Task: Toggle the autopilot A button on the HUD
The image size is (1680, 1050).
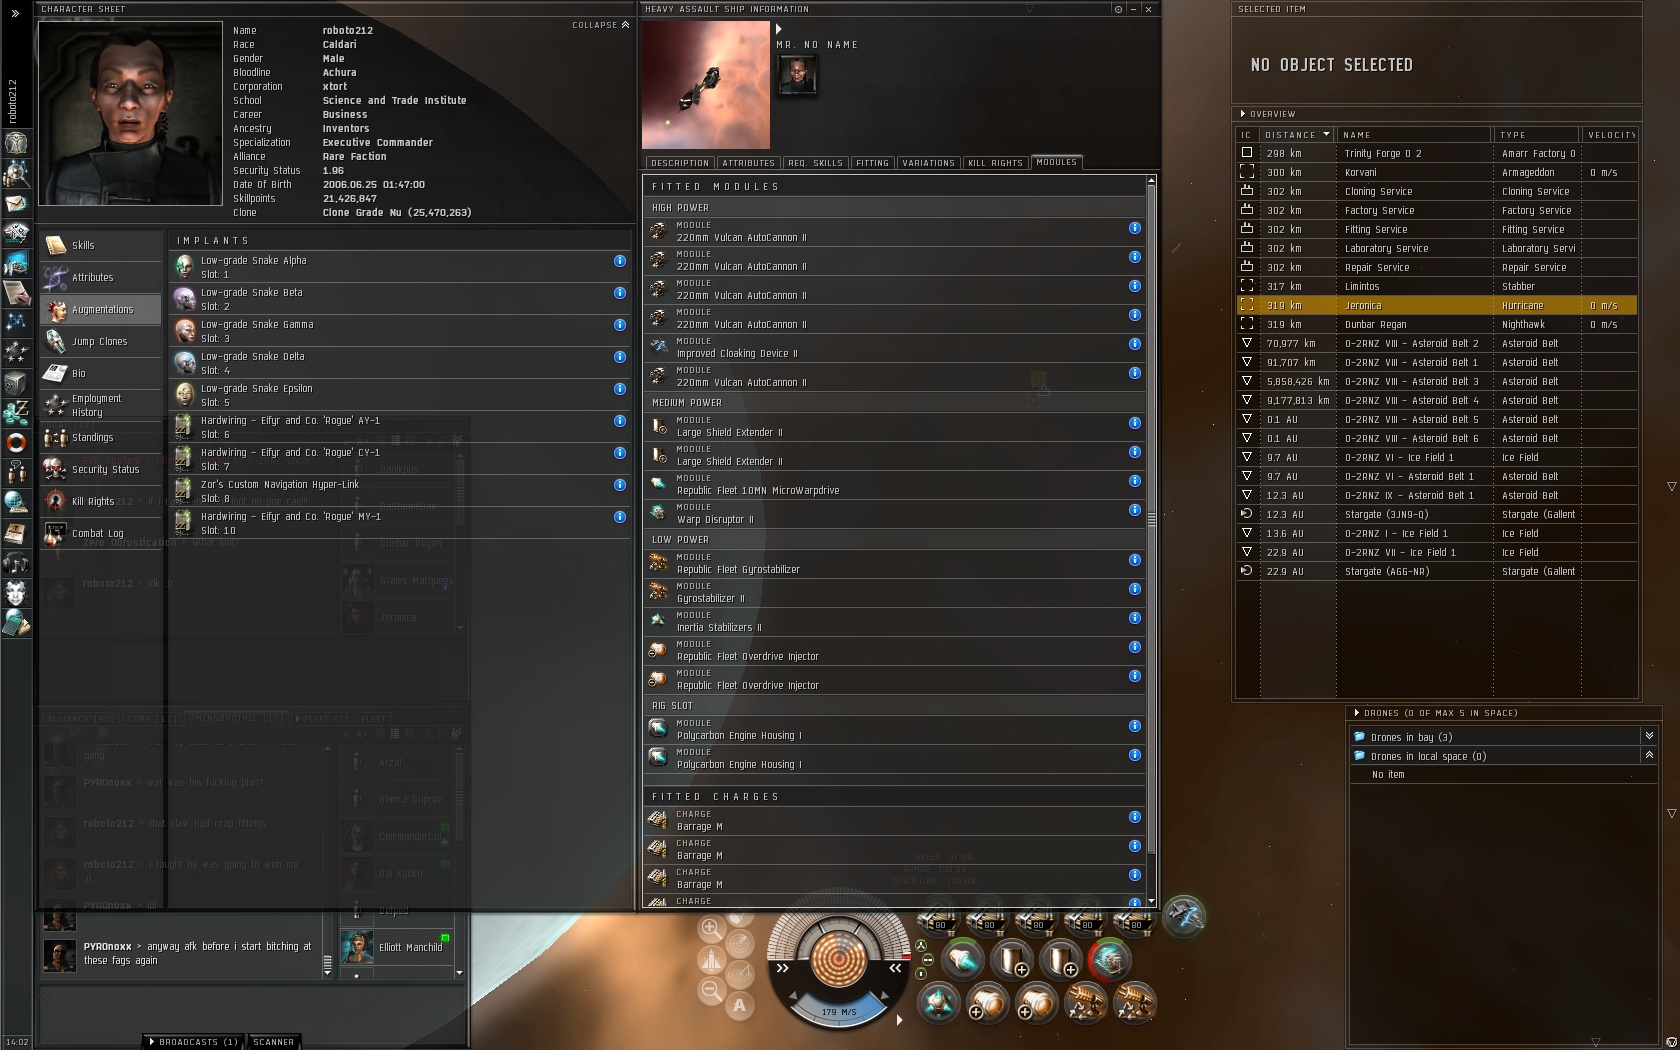Action: tap(739, 1006)
